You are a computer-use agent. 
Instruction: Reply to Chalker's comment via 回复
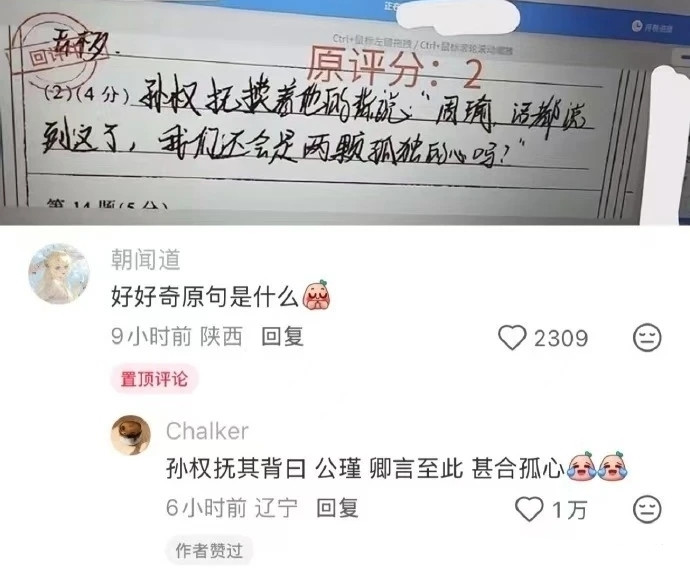coord(338,508)
